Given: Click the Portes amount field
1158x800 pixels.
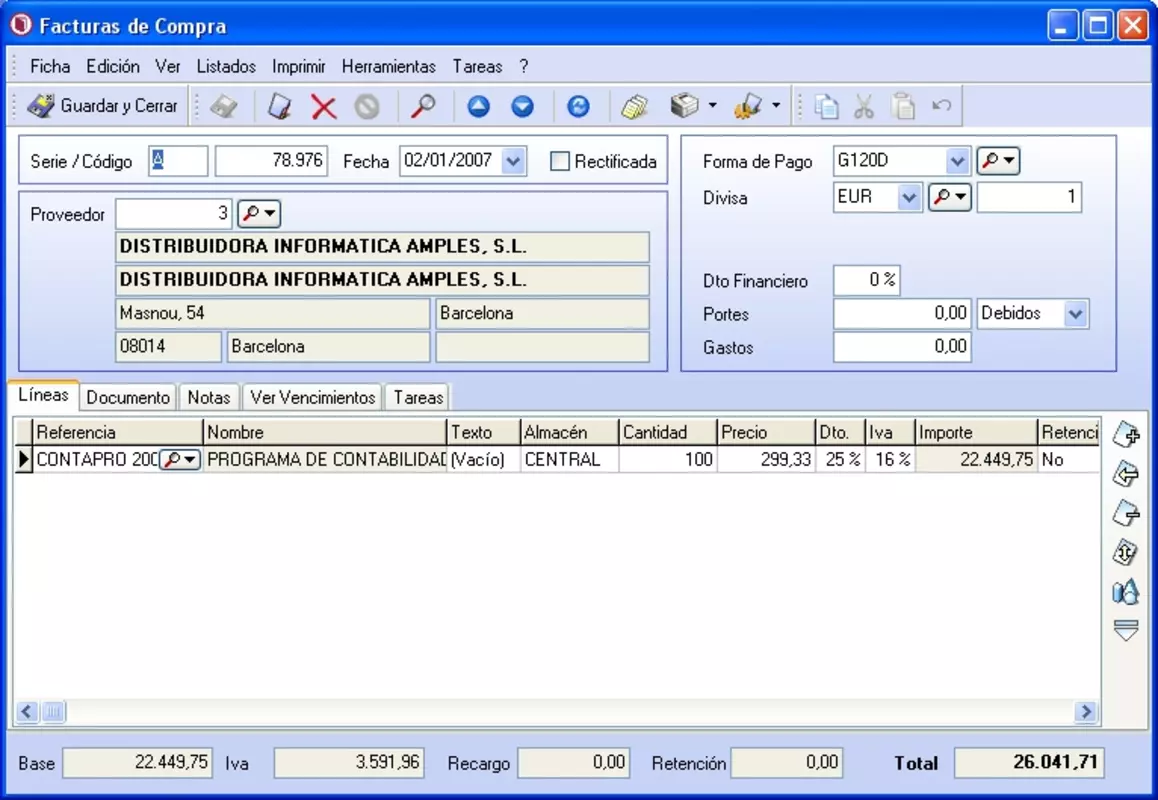Looking at the screenshot, I should click(x=902, y=314).
